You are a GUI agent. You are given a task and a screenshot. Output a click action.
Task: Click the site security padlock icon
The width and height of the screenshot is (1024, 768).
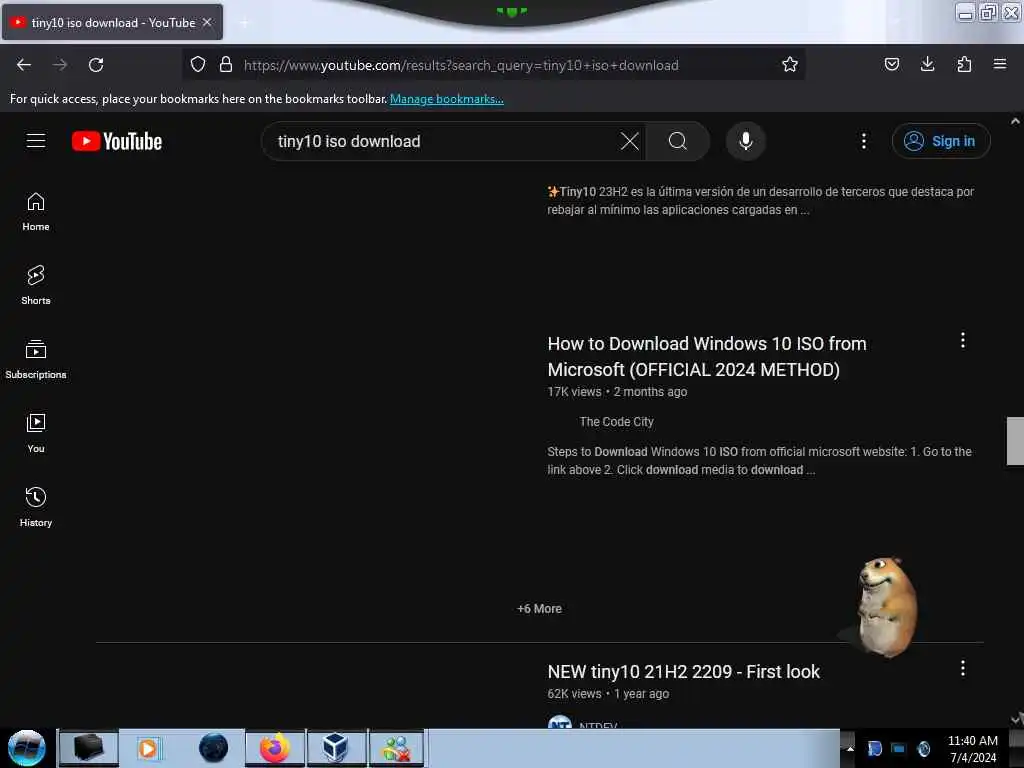[225, 64]
